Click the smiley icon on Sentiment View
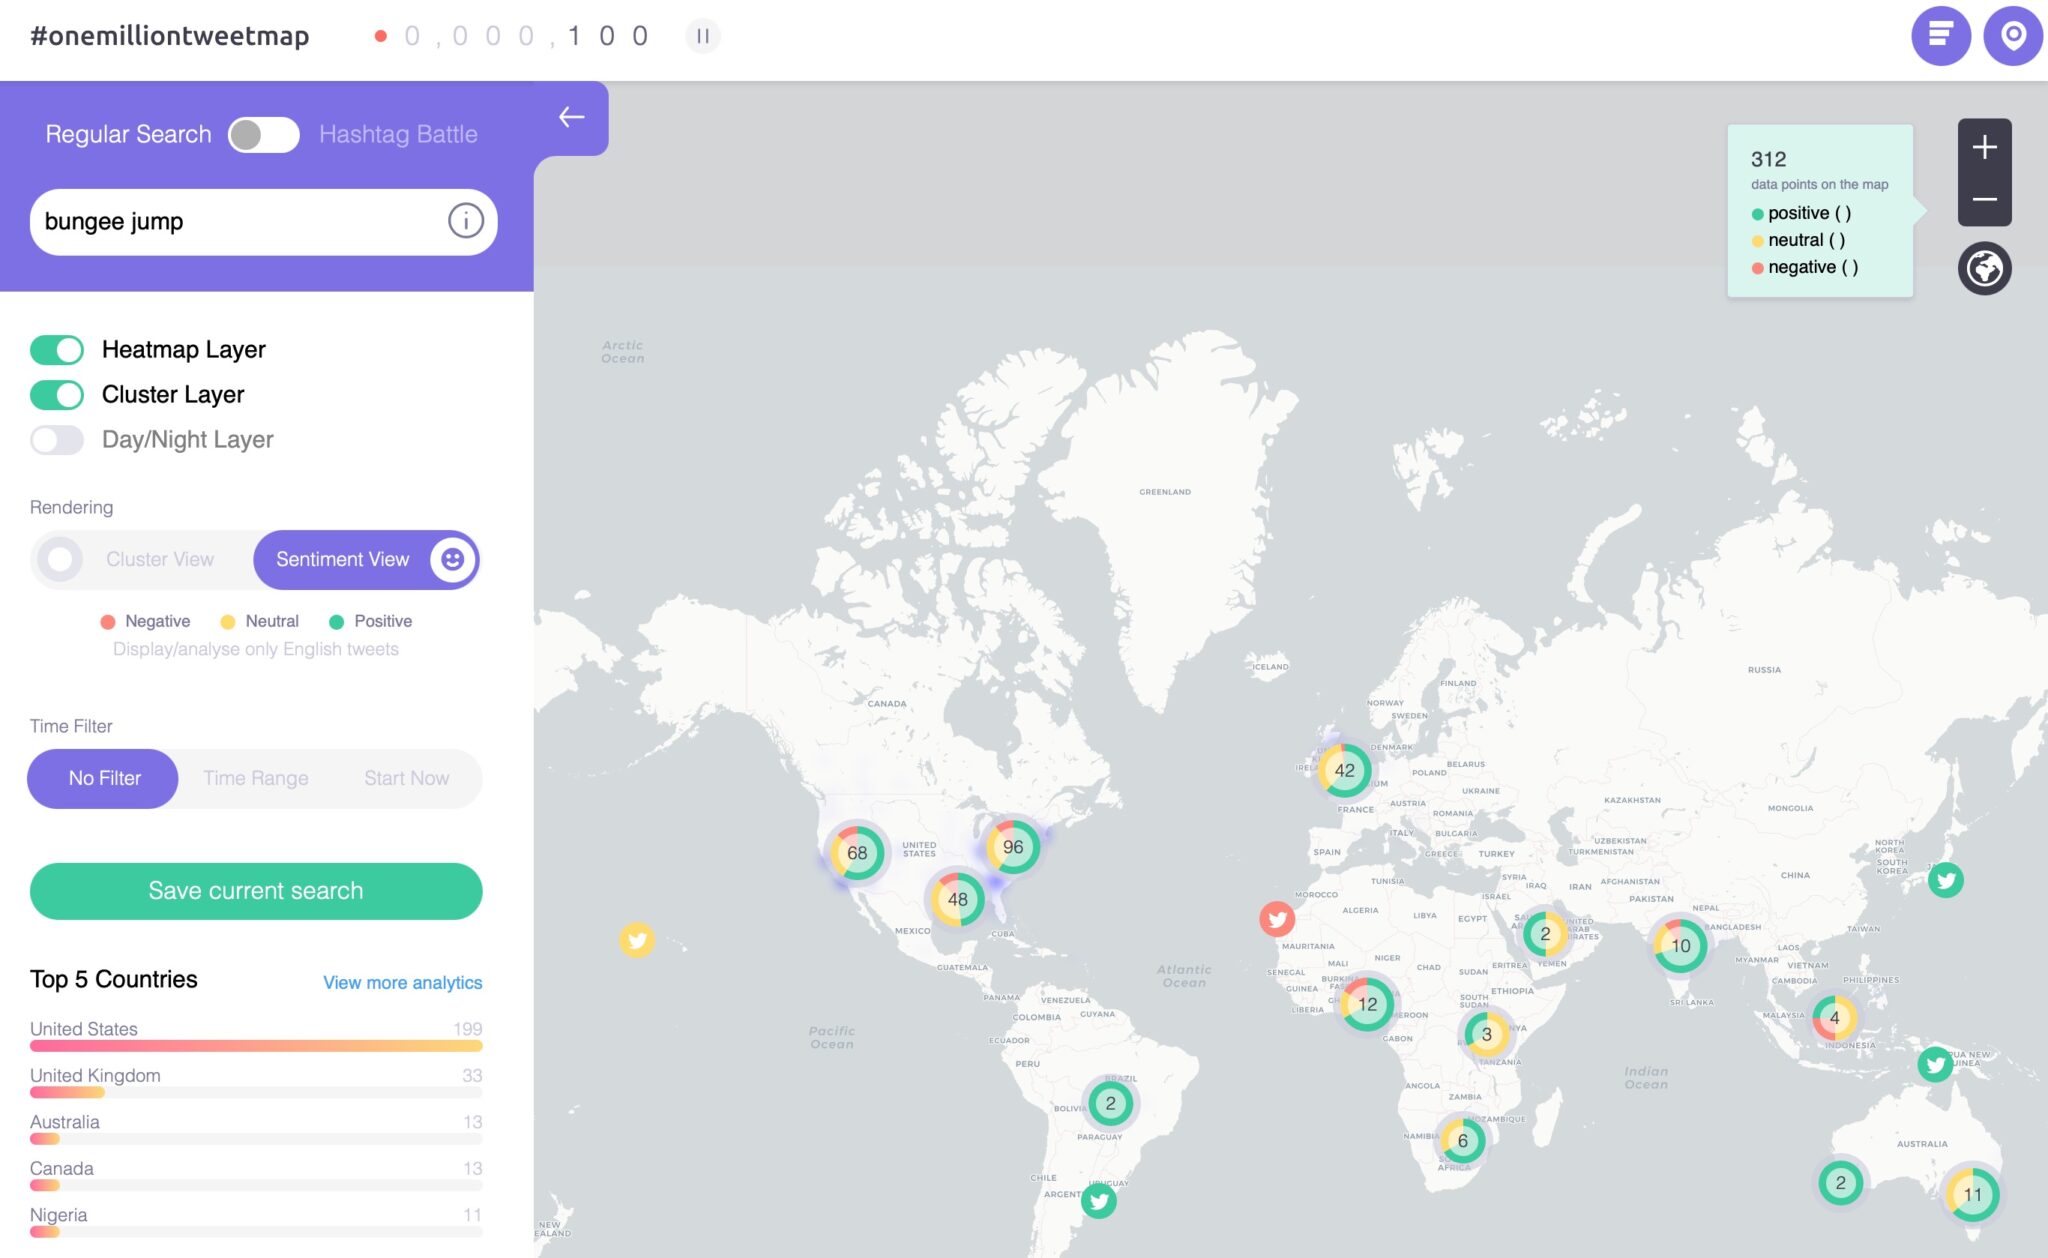This screenshot has height=1258, width=2048. (451, 560)
